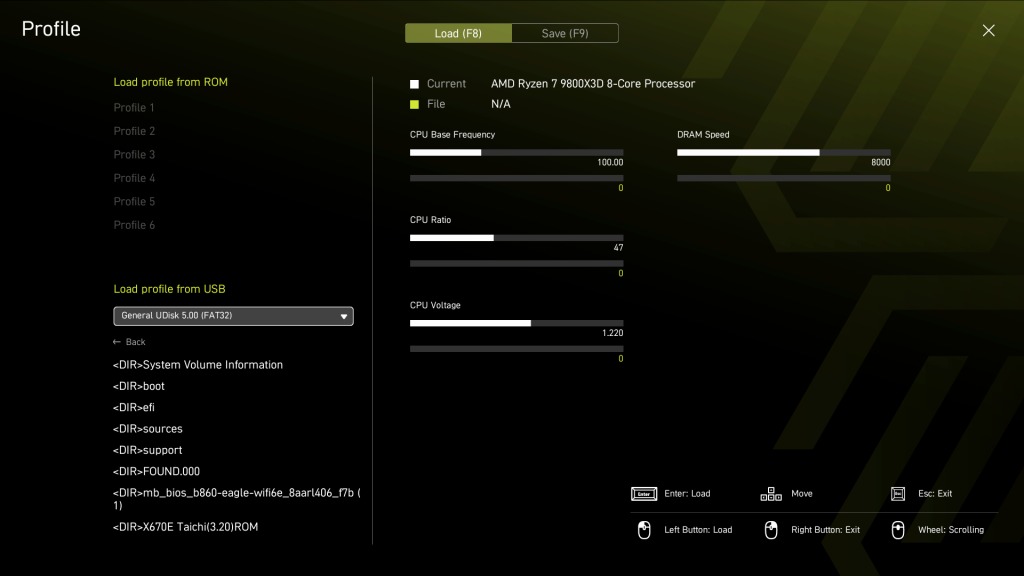
Task: Click the mouse wheel Scrolling icon
Action: pos(898,530)
